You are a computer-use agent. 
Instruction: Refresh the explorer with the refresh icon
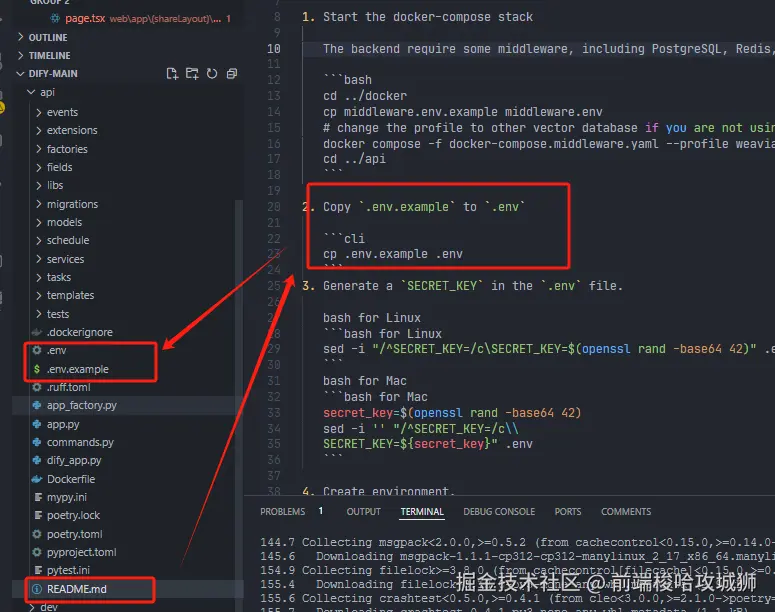tap(212, 74)
